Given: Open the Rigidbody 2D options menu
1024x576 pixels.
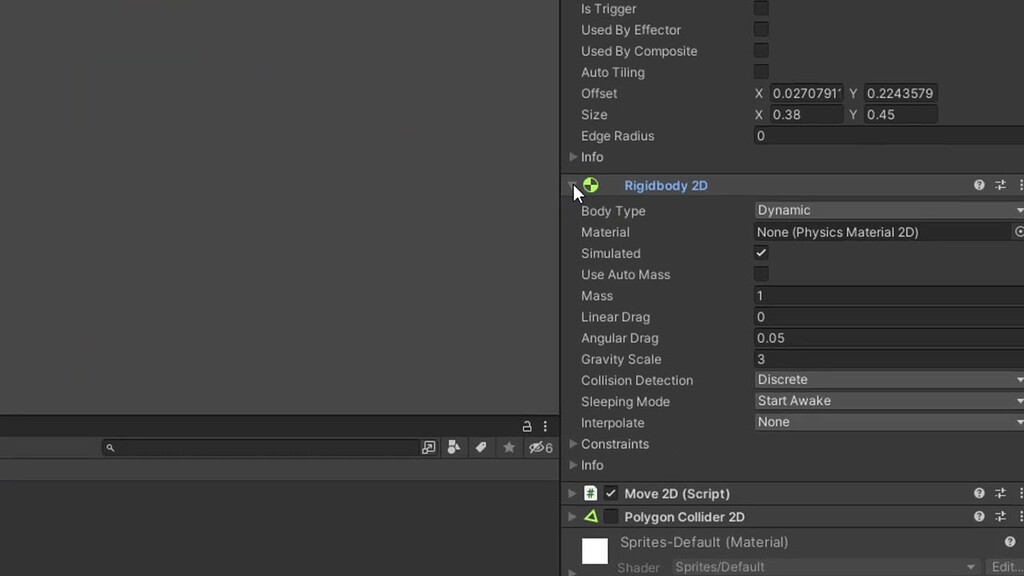Looking at the screenshot, I should (x=1020, y=185).
